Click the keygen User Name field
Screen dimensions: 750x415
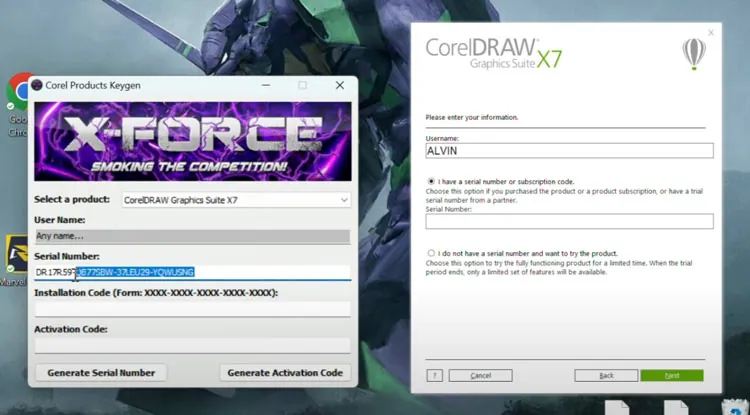click(192, 236)
